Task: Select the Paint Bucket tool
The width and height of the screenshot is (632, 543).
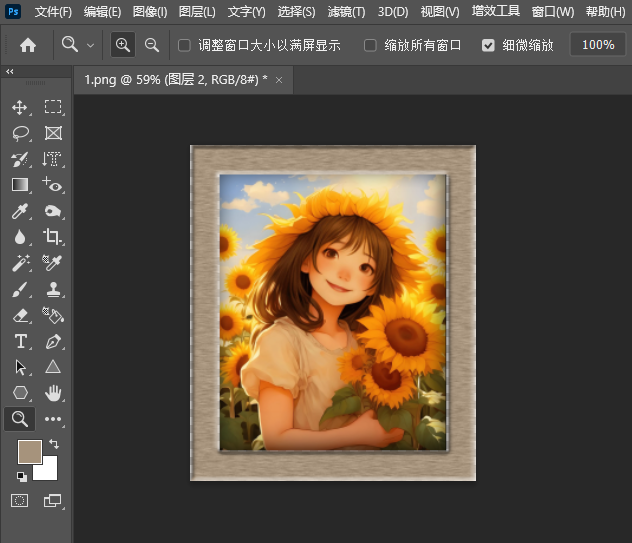Action: [53, 315]
